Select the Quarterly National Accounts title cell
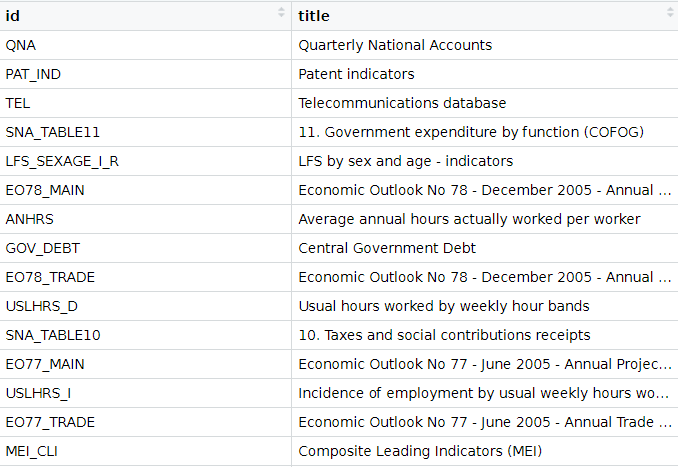 pos(395,45)
